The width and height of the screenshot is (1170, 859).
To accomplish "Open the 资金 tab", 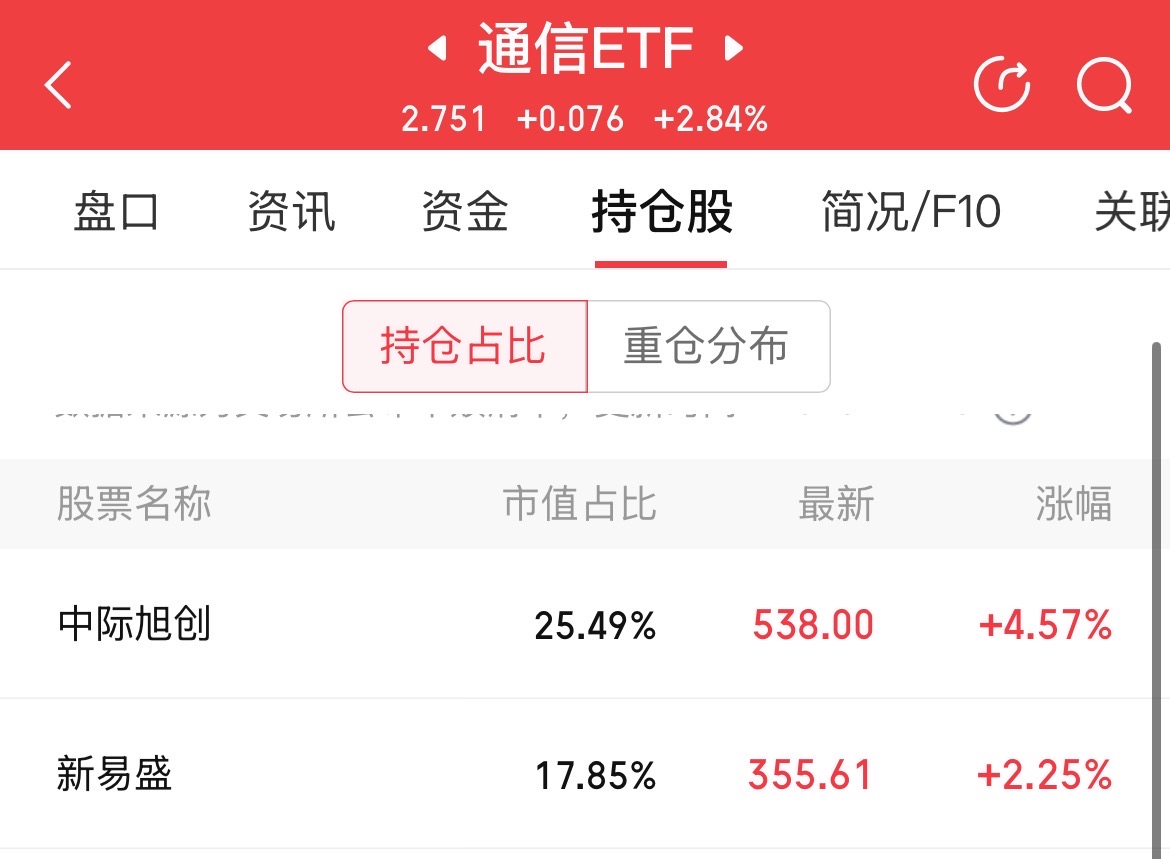I will pos(465,213).
